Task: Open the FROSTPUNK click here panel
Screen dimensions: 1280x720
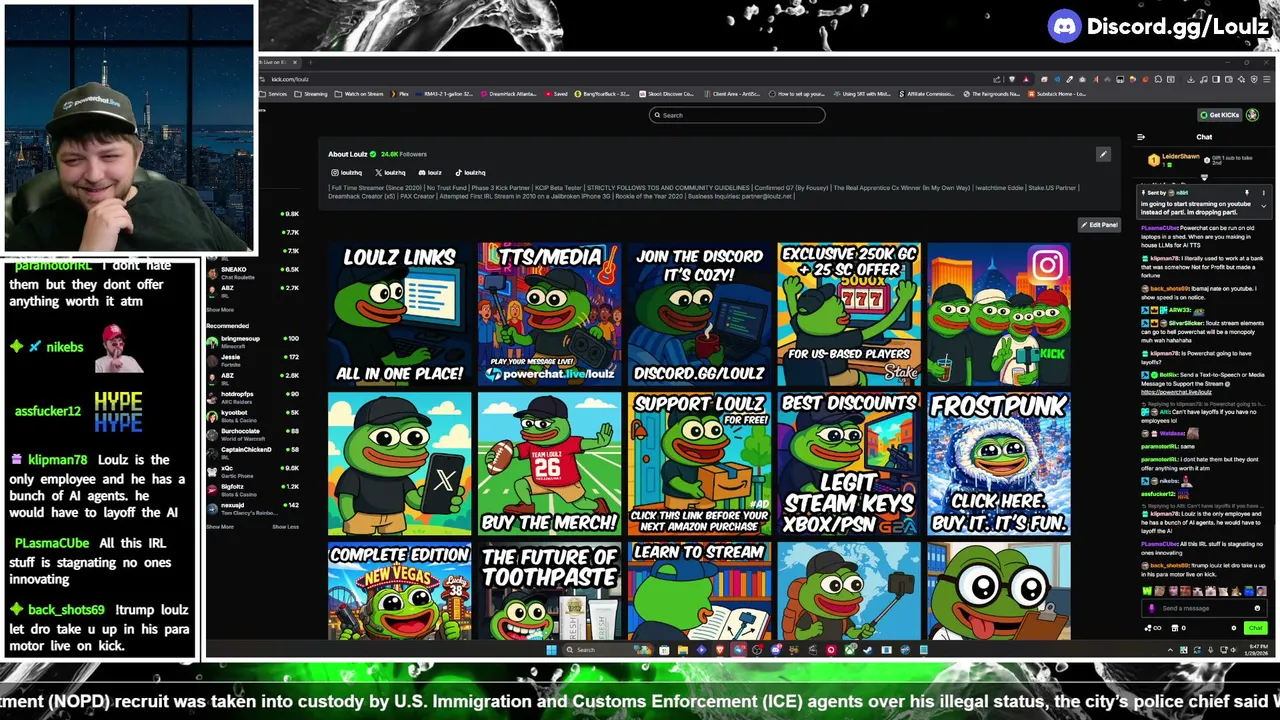Action: 999,464
